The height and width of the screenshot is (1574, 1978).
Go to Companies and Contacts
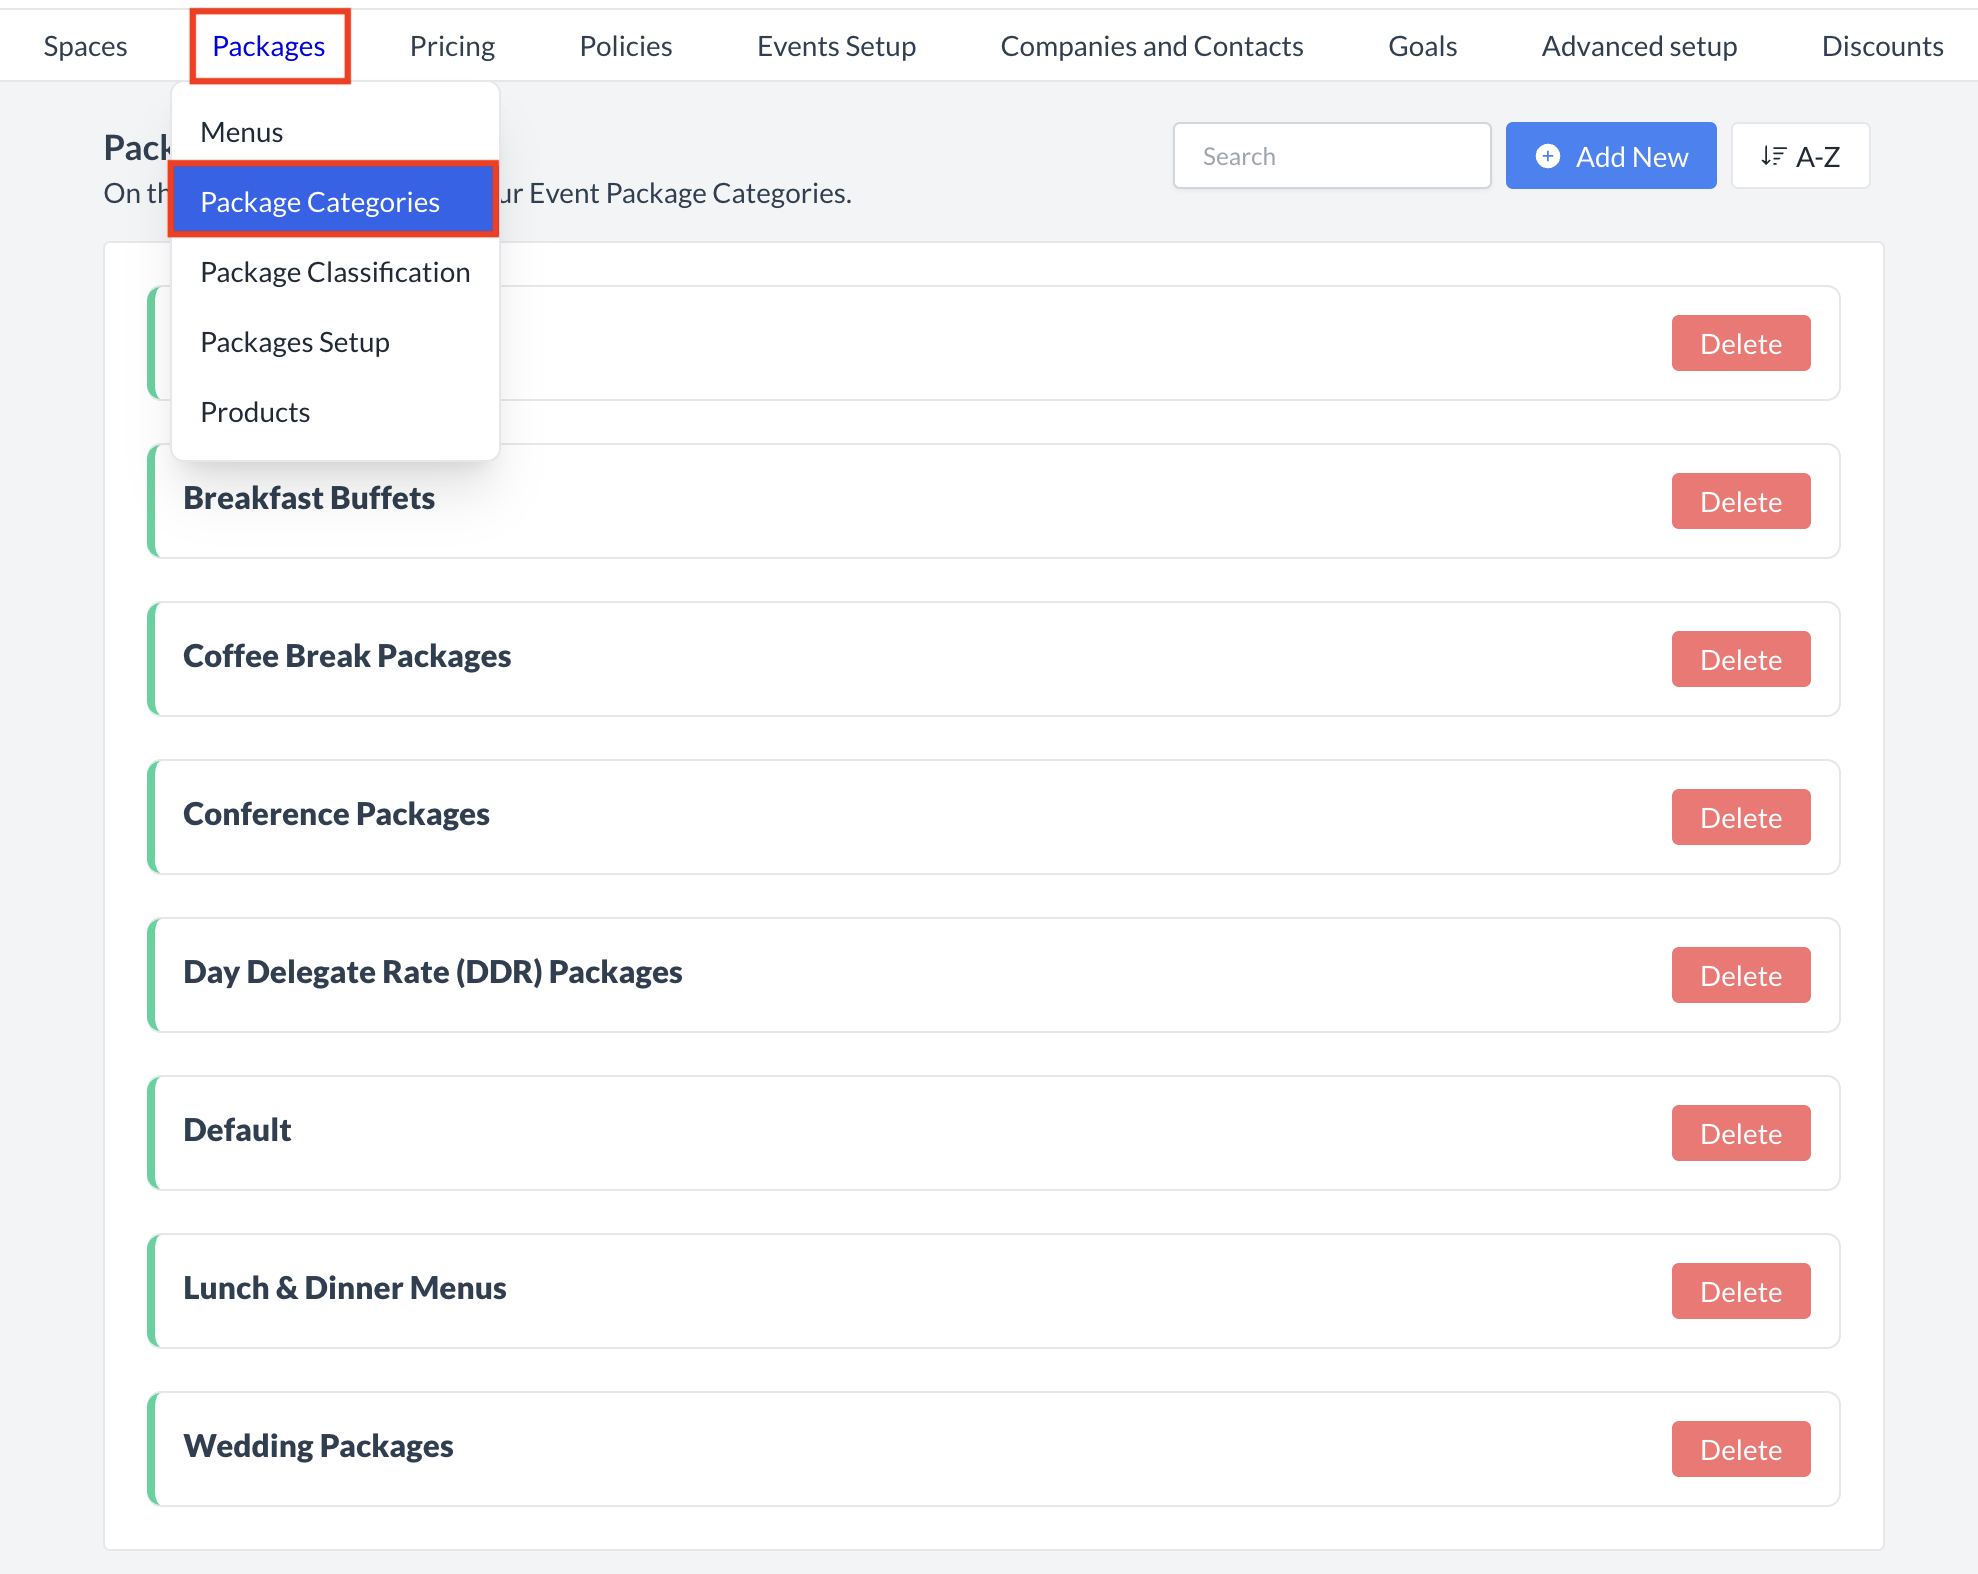coord(1152,45)
